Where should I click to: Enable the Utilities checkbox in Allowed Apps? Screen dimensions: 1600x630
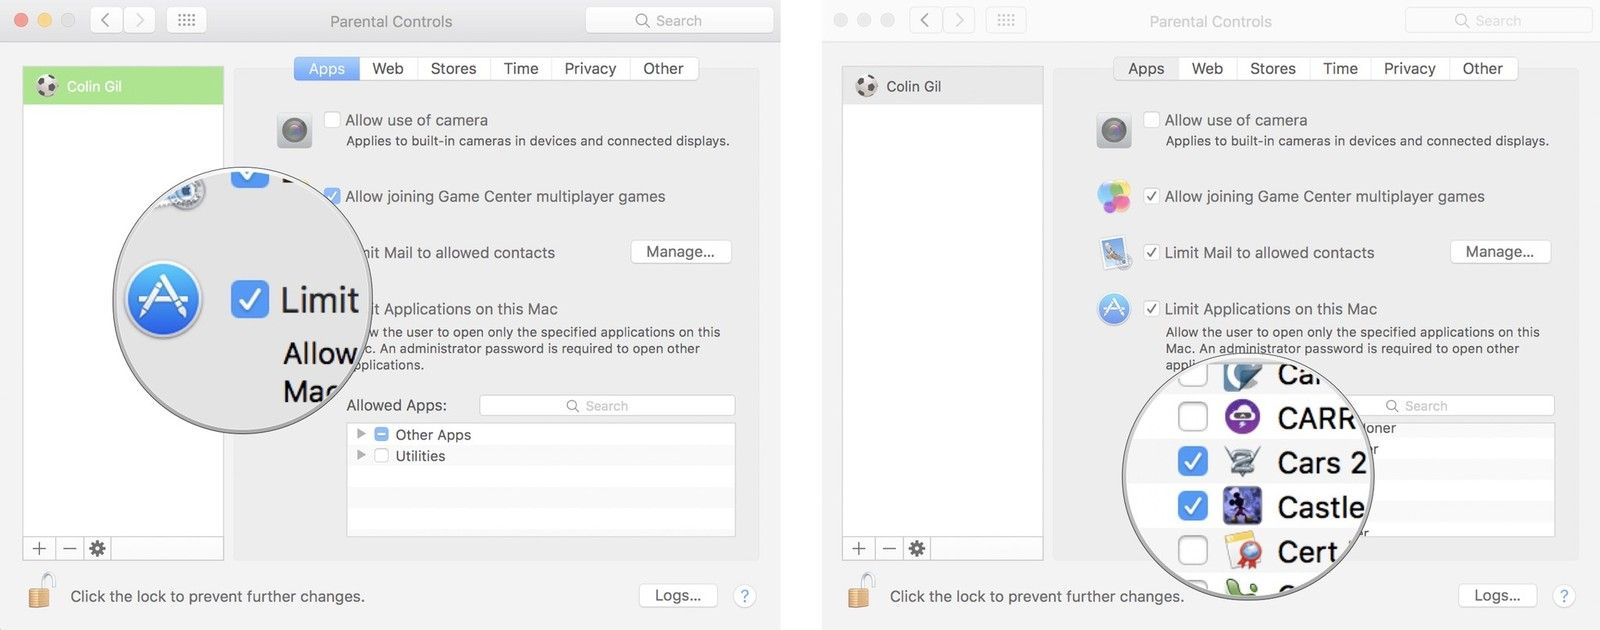tap(381, 456)
